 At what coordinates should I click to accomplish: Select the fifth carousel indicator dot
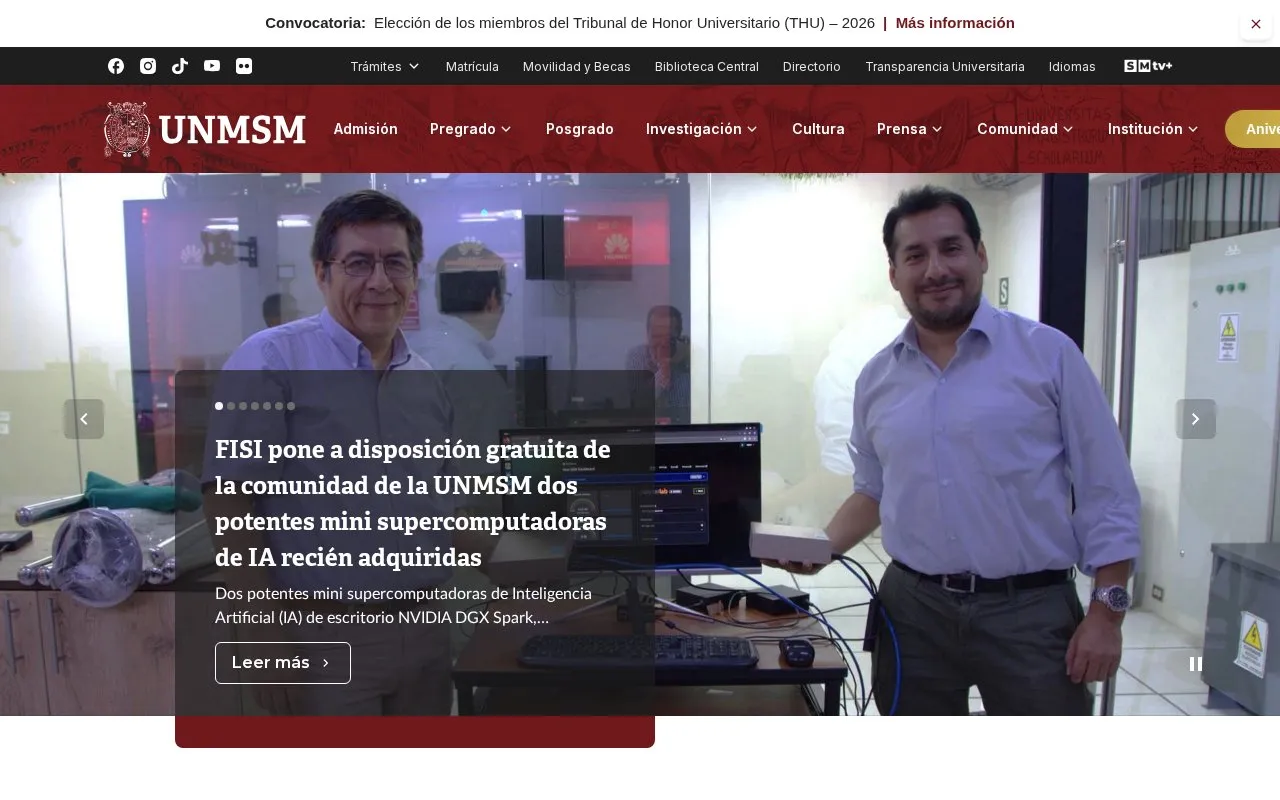click(x=267, y=406)
